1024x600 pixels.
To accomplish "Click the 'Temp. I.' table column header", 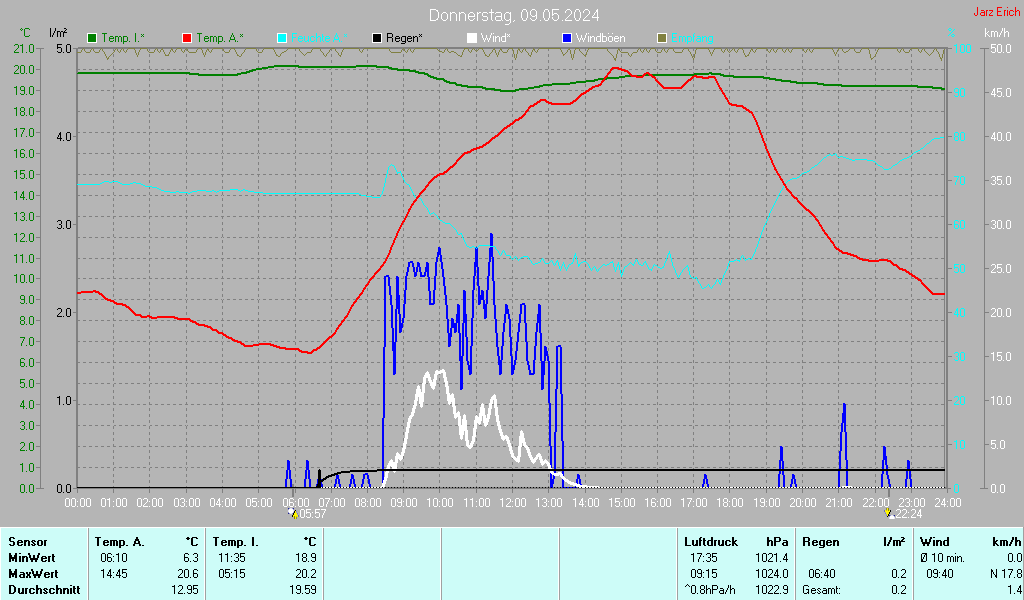I will 235,542.
